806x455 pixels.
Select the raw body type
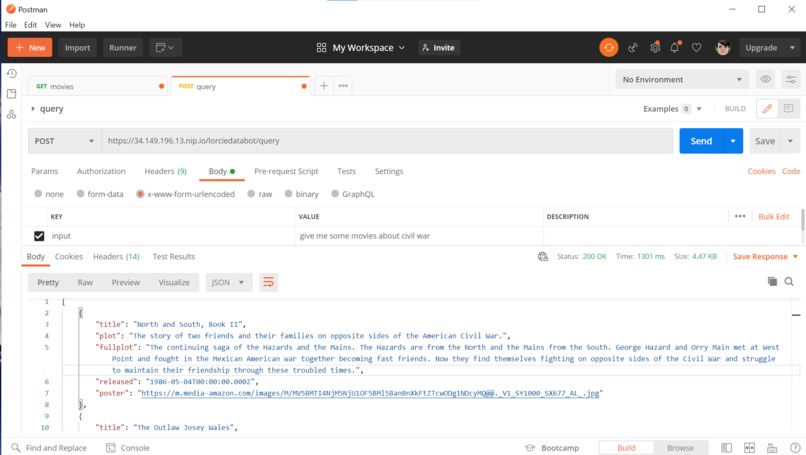pyautogui.click(x=251, y=194)
